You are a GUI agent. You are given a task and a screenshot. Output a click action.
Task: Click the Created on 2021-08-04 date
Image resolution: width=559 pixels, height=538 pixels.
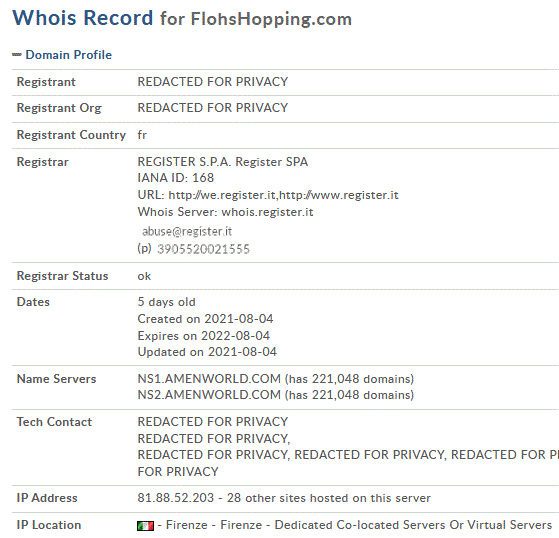pyautogui.click(x=205, y=319)
